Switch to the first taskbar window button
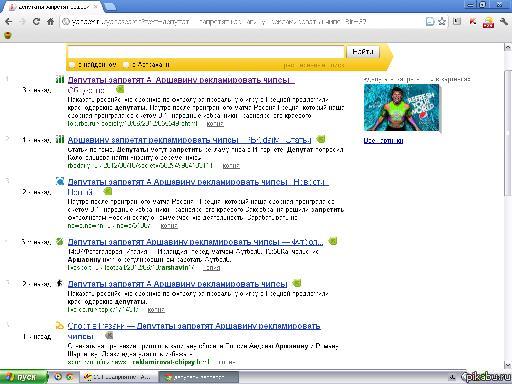The width and height of the screenshot is (512, 384). coord(118,377)
